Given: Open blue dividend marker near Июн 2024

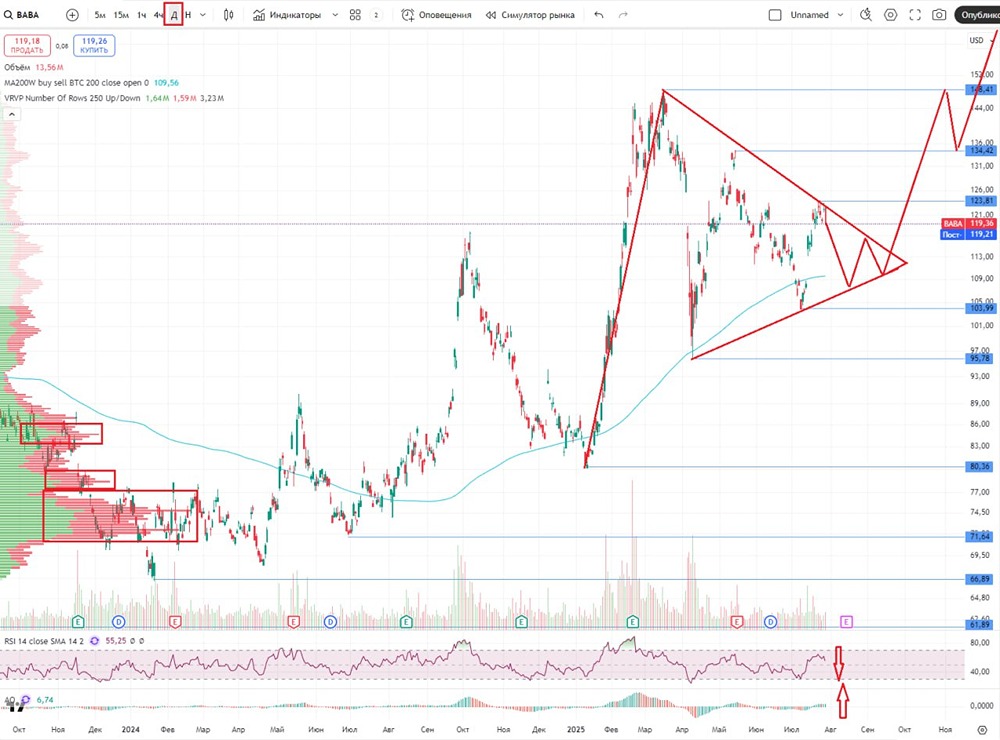Looking at the screenshot, I should coord(330,621).
